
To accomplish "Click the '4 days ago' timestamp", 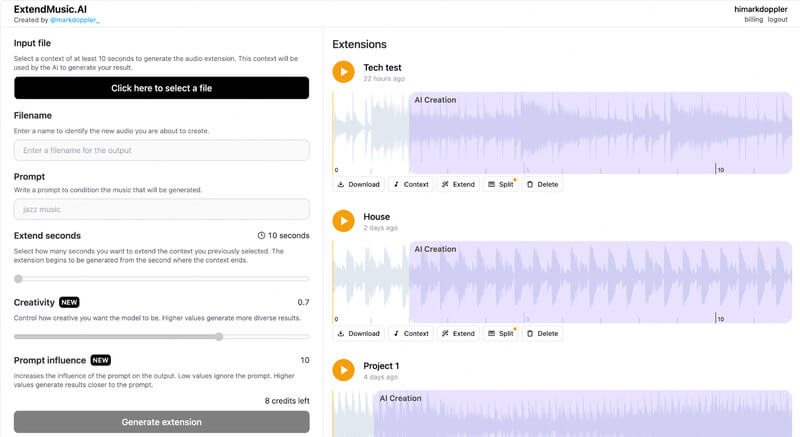I will pyautogui.click(x=380, y=377).
